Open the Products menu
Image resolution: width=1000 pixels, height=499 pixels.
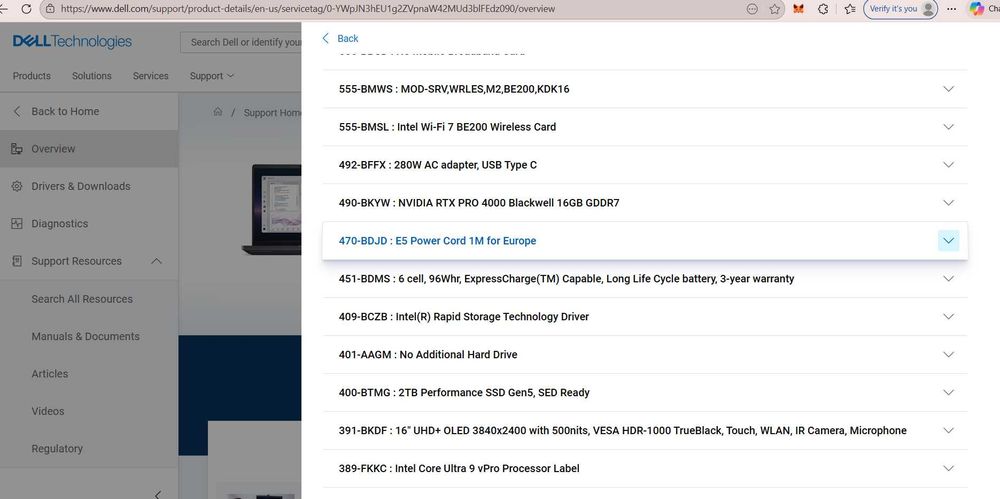click(31, 75)
